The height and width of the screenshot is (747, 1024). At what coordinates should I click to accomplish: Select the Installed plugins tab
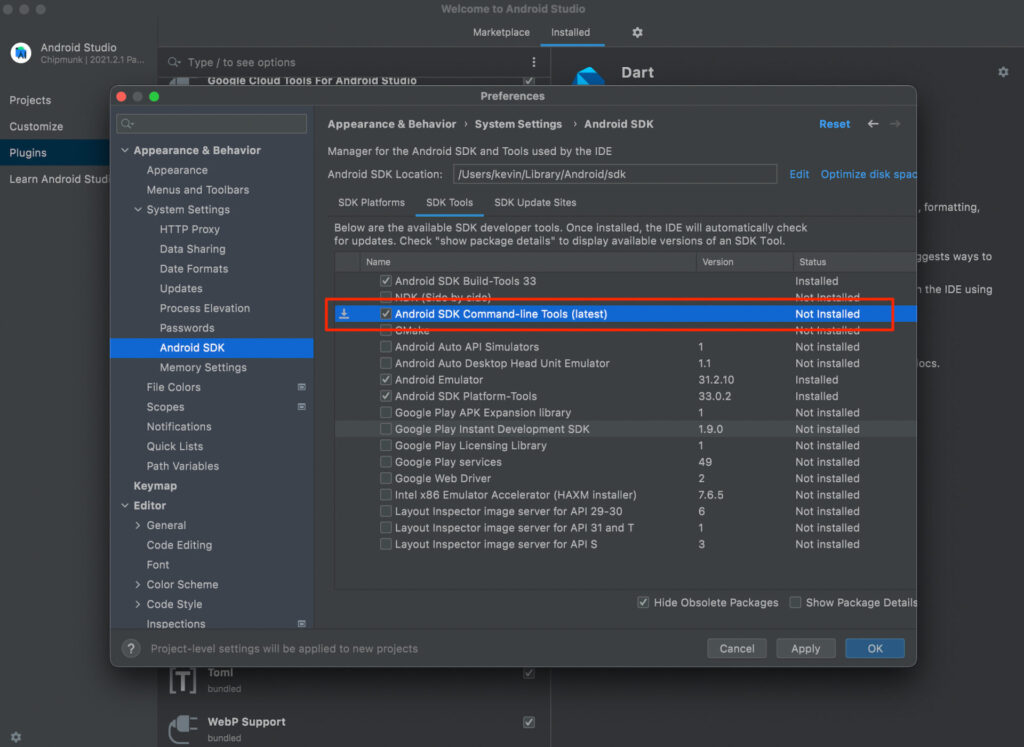[x=570, y=33]
